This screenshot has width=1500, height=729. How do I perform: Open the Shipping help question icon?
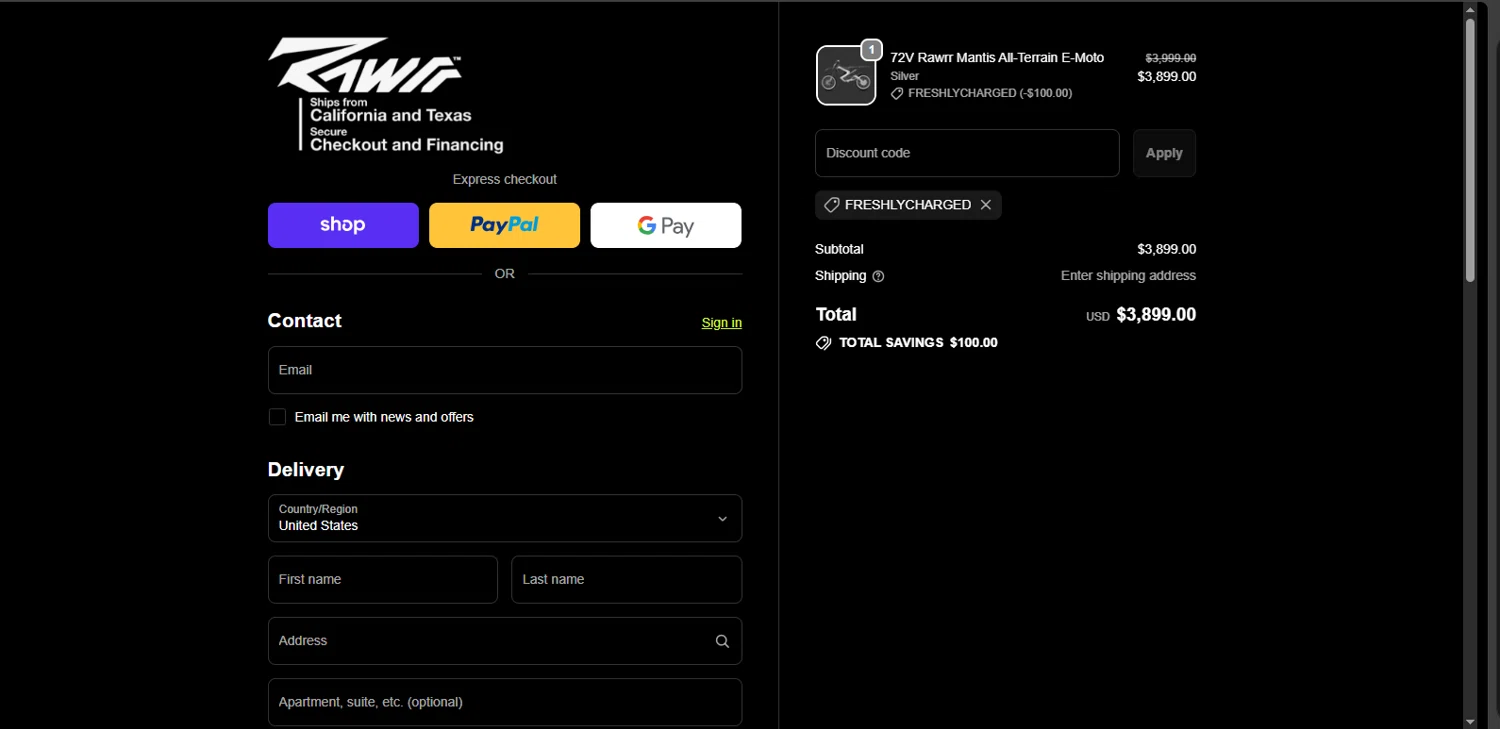[x=878, y=276]
